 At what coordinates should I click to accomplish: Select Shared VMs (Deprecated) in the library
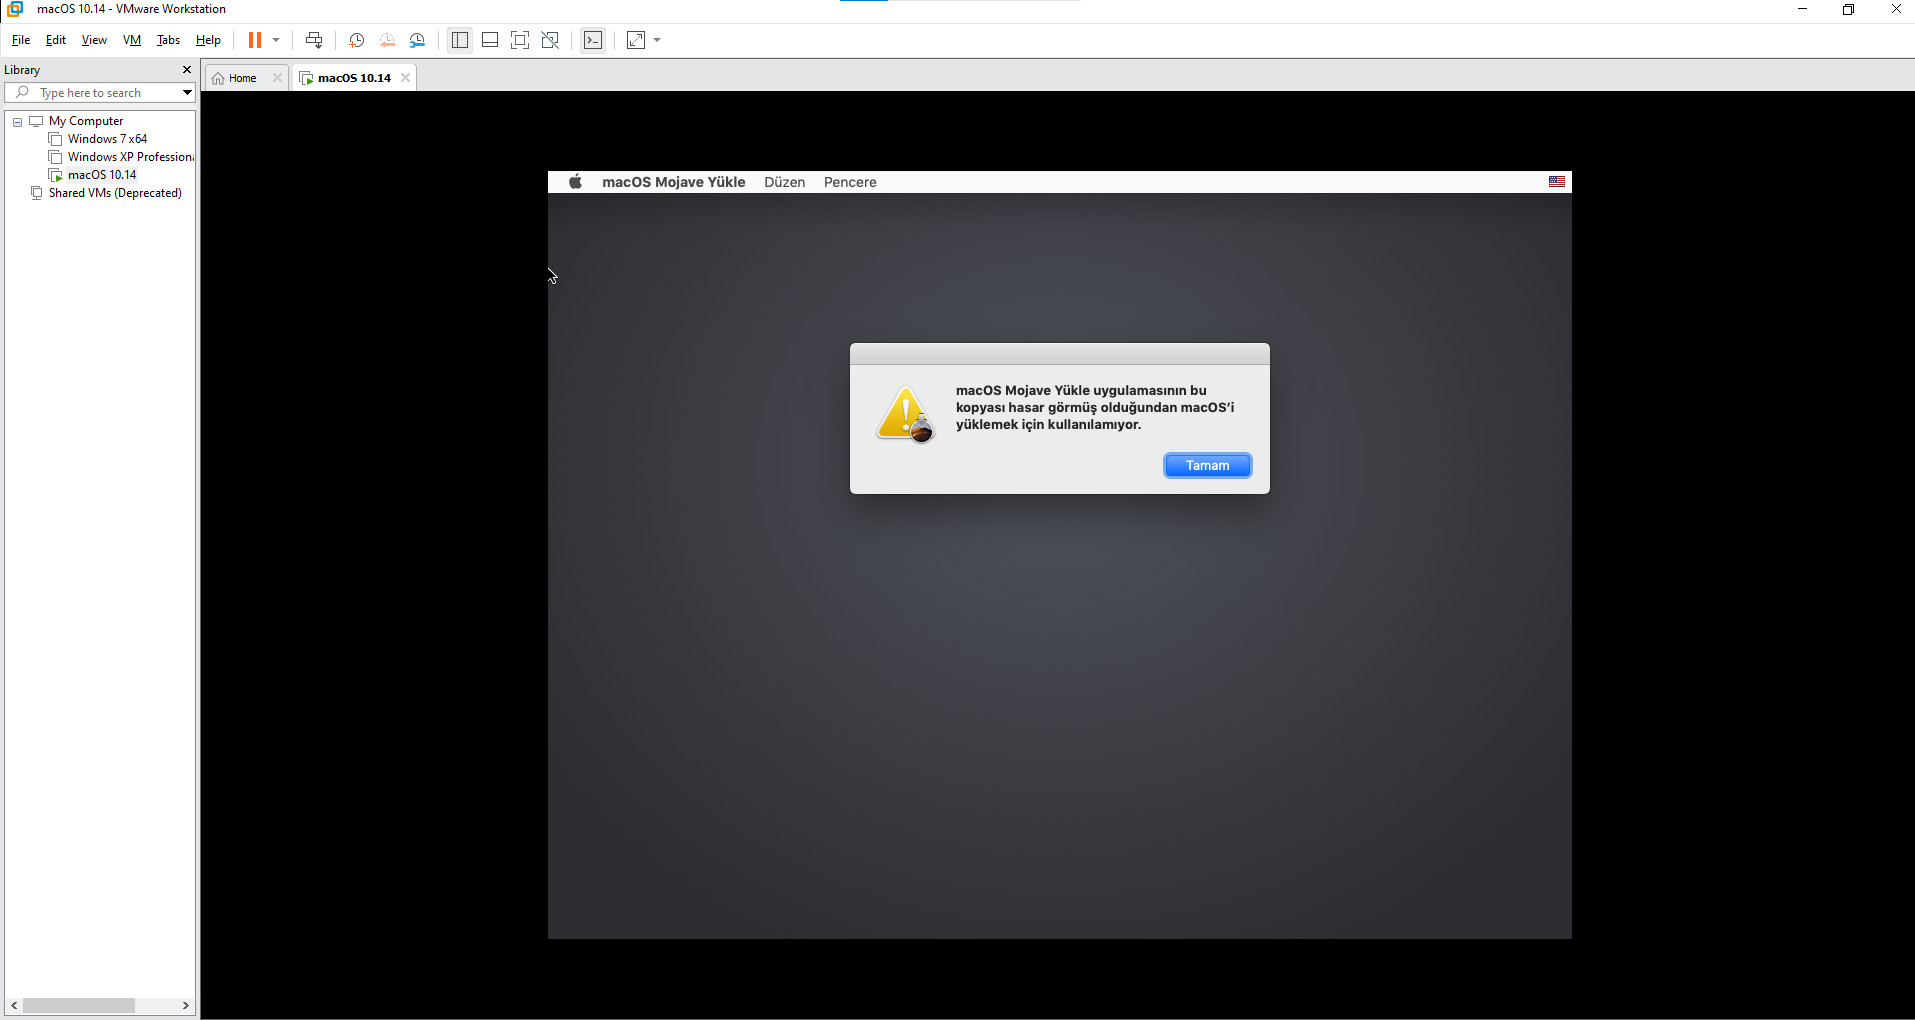tap(115, 193)
